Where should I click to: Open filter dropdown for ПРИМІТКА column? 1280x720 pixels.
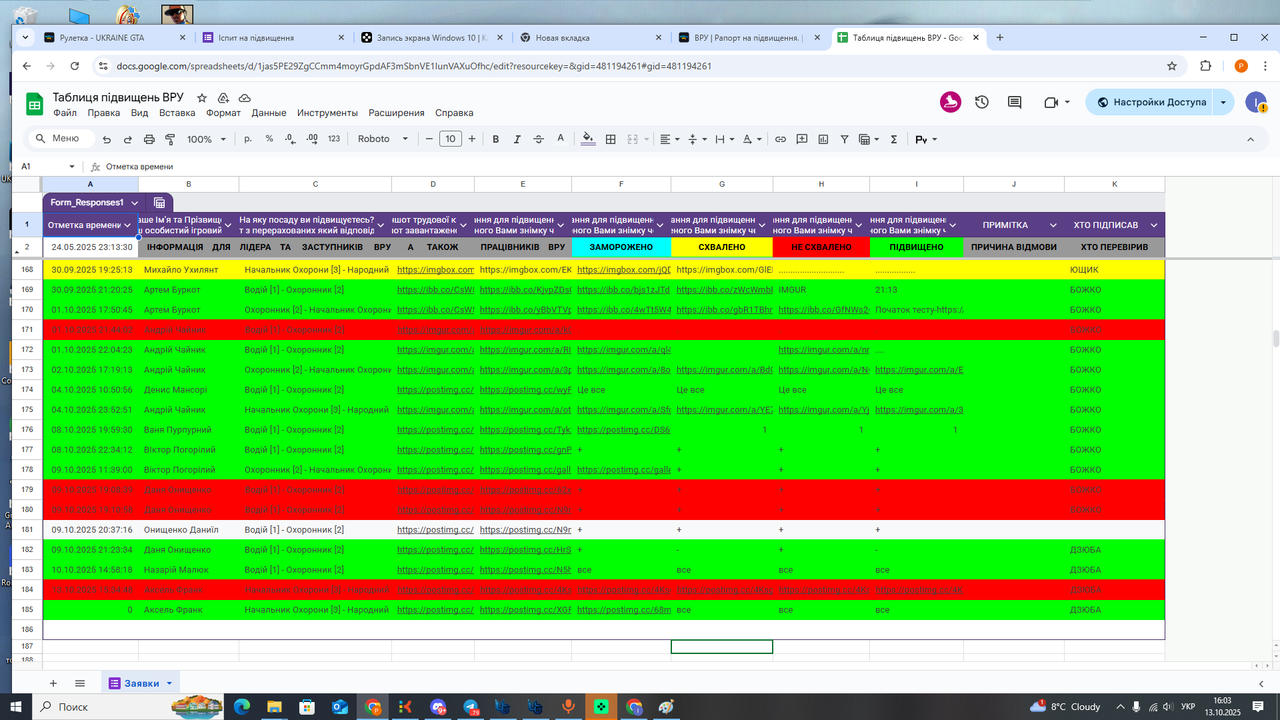tap(1054, 225)
